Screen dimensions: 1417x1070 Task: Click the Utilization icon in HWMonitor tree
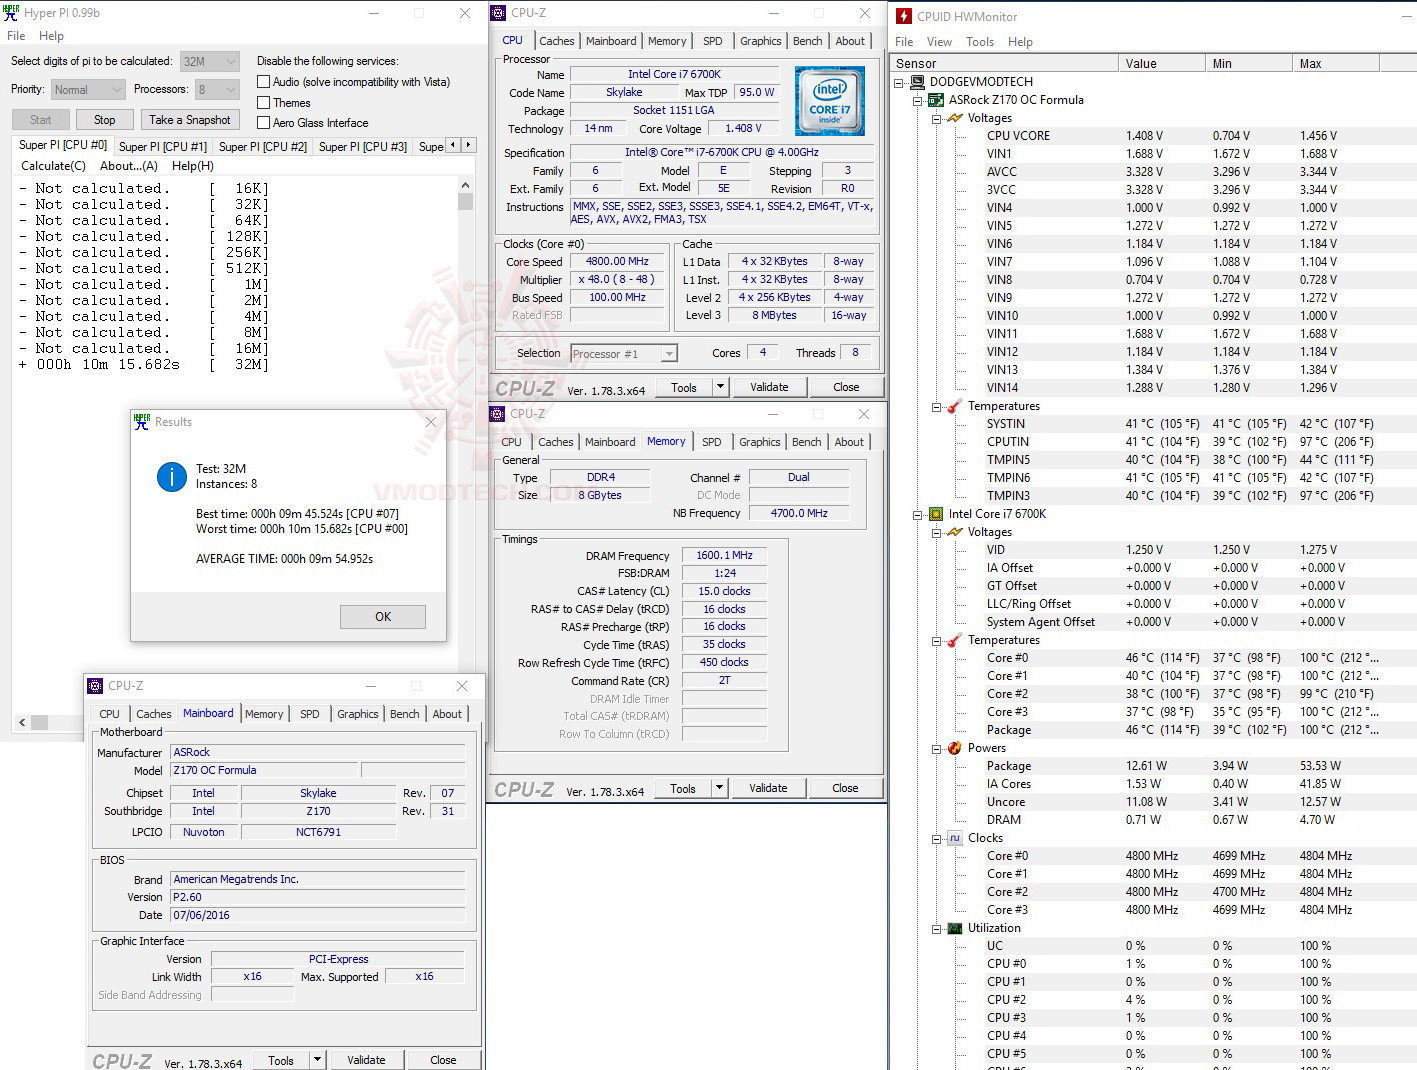click(x=955, y=928)
